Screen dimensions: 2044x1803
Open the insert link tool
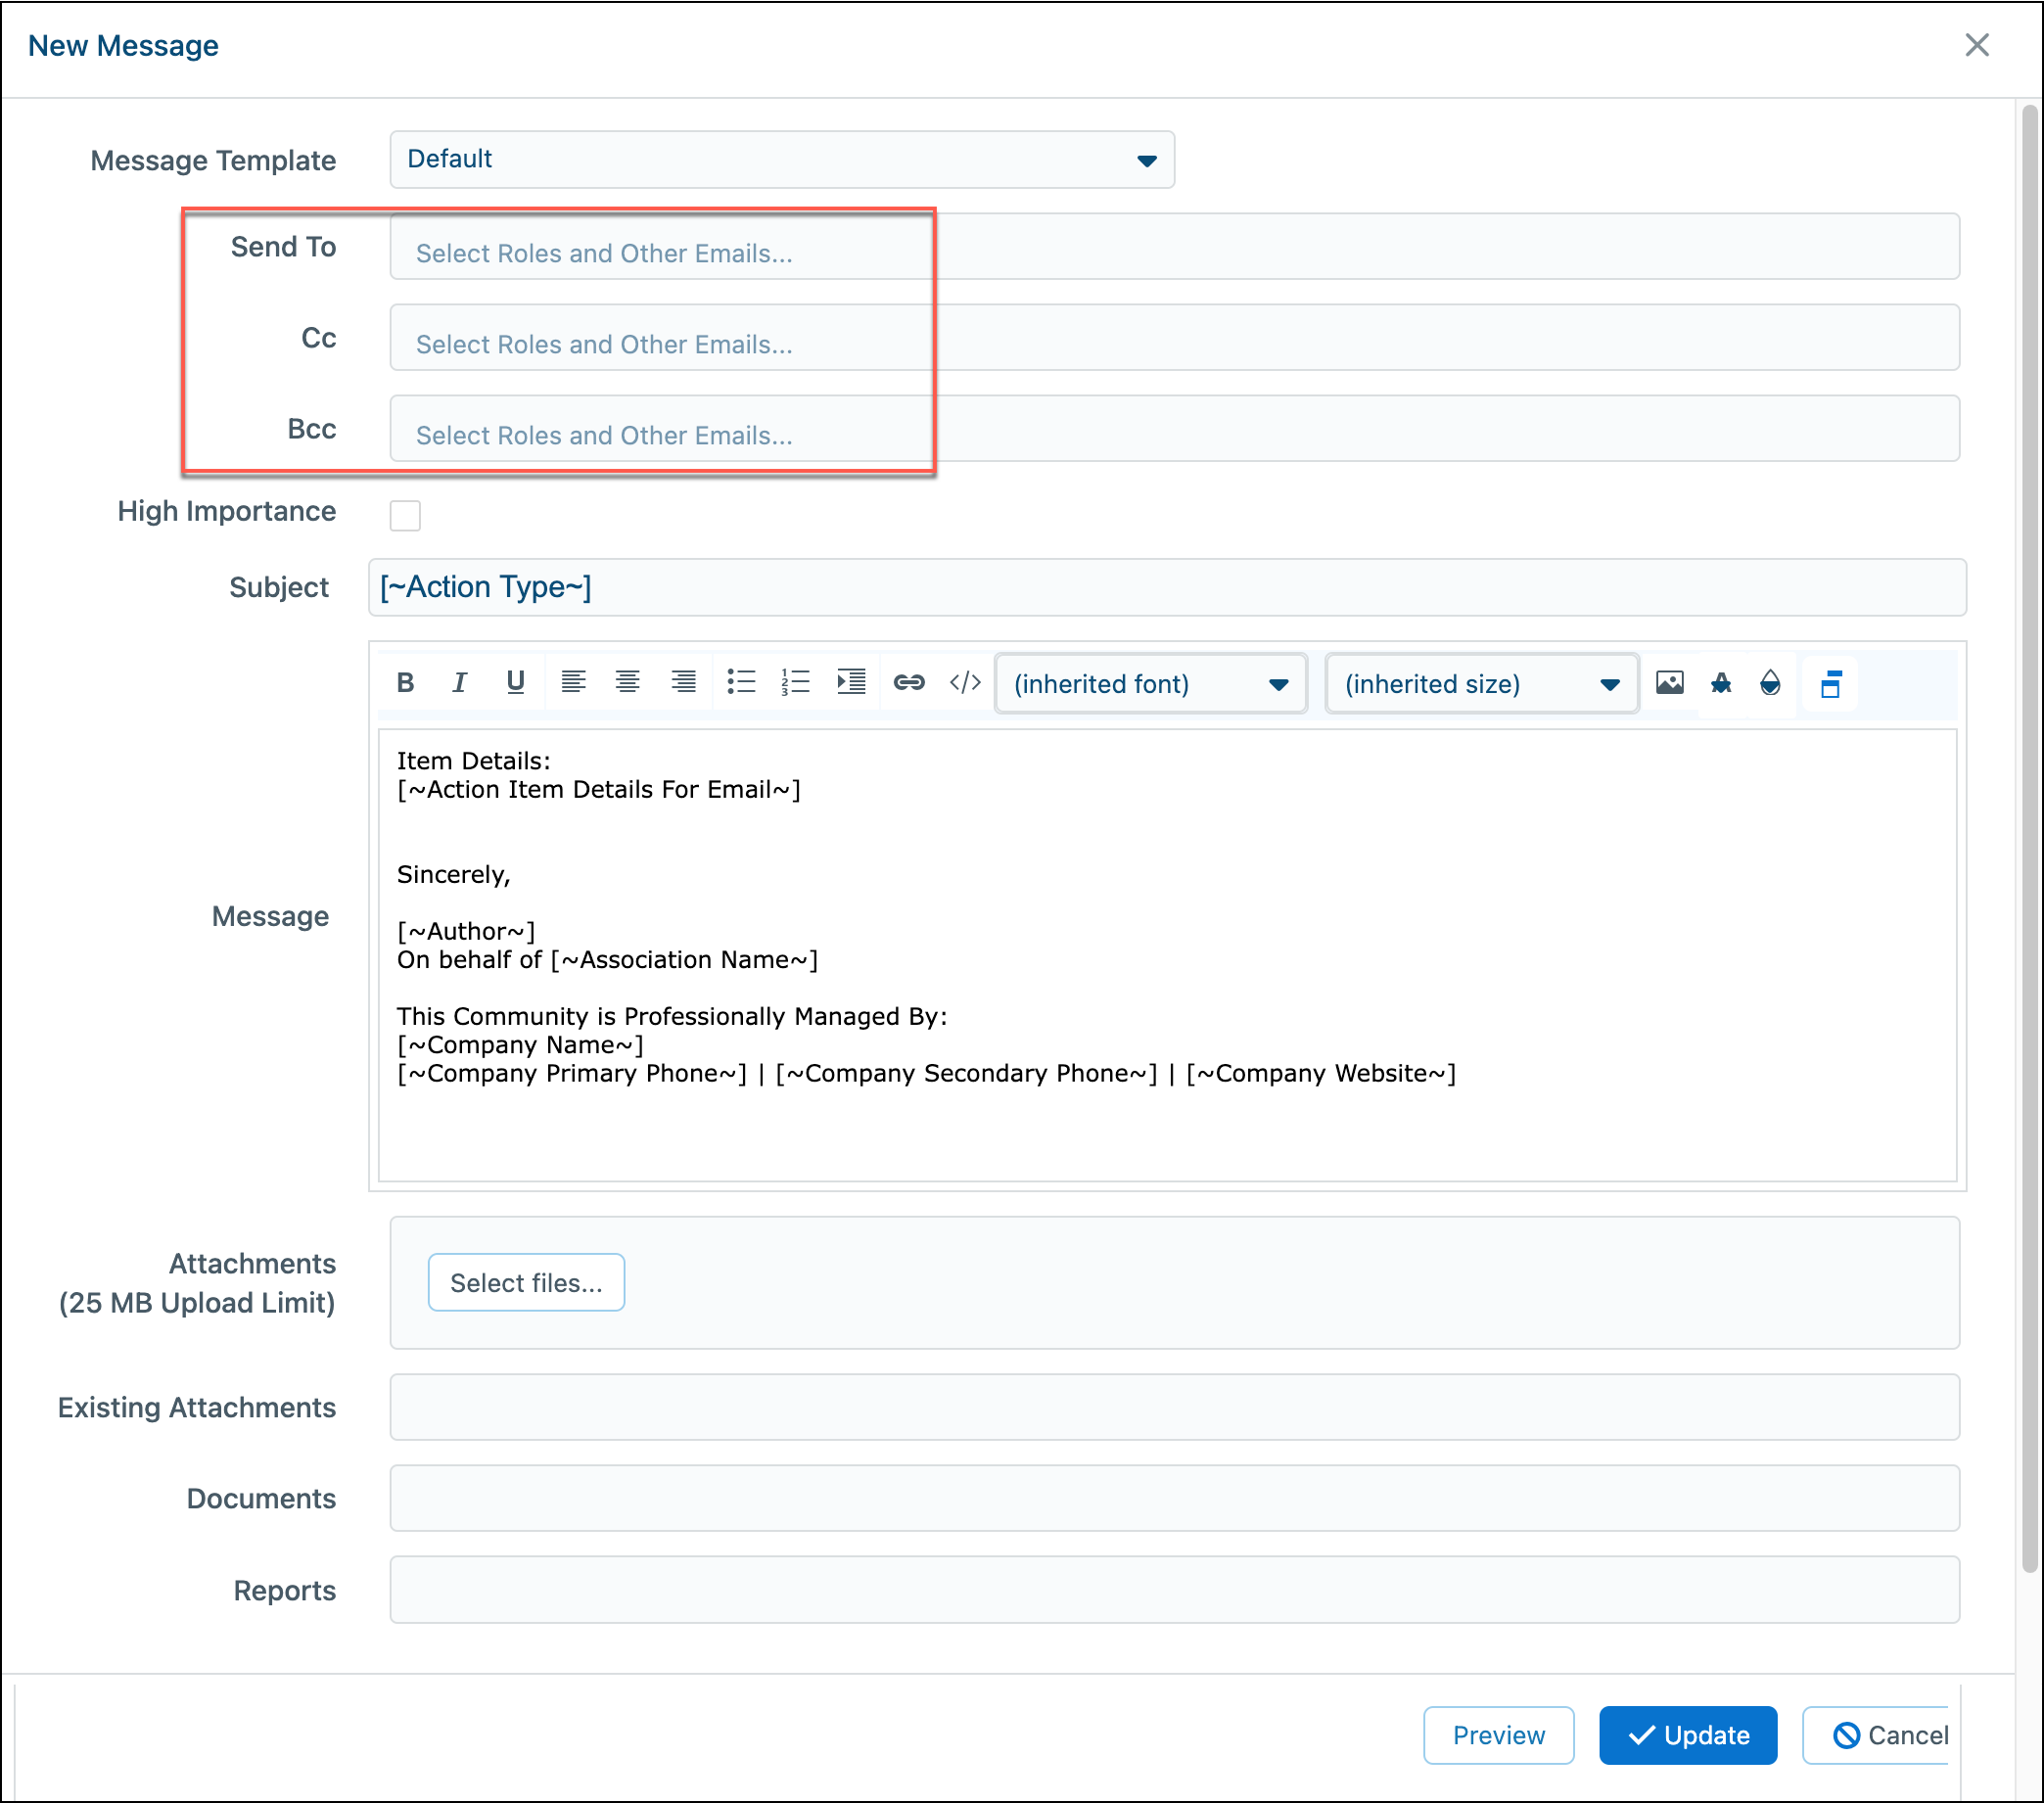pos(909,683)
